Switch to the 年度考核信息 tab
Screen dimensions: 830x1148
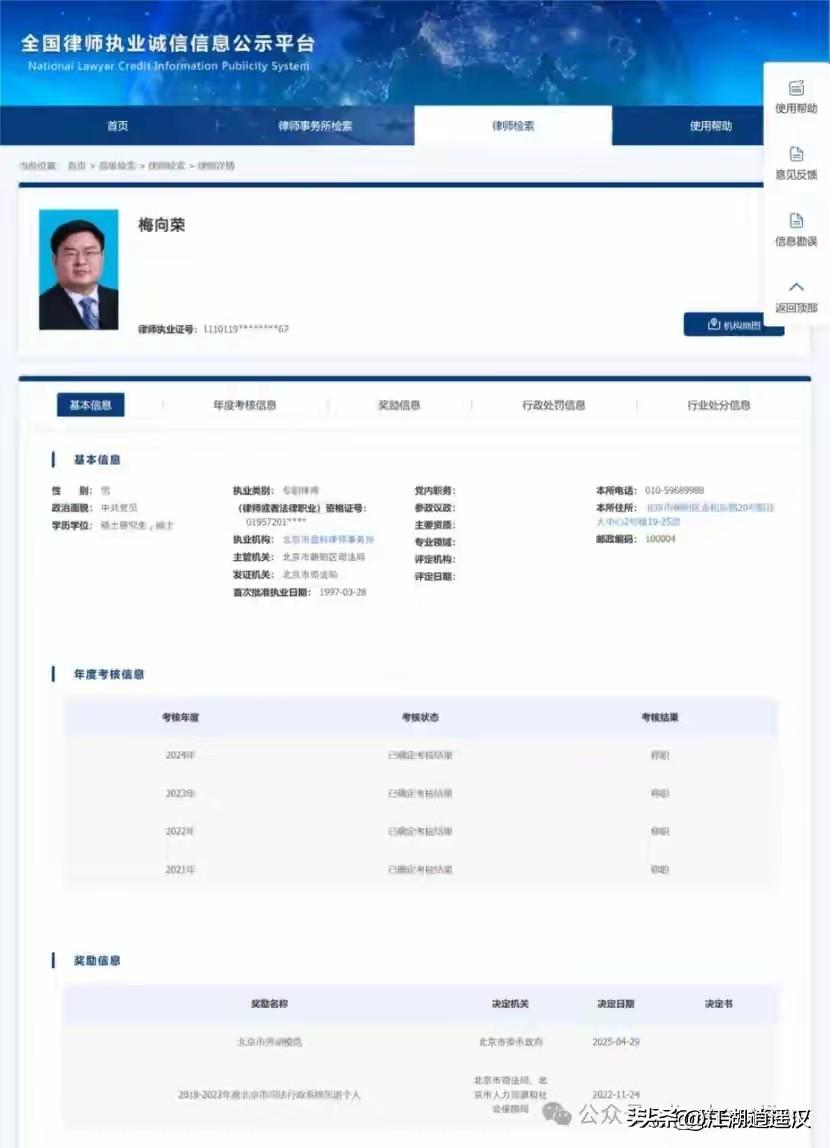[244, 405]
